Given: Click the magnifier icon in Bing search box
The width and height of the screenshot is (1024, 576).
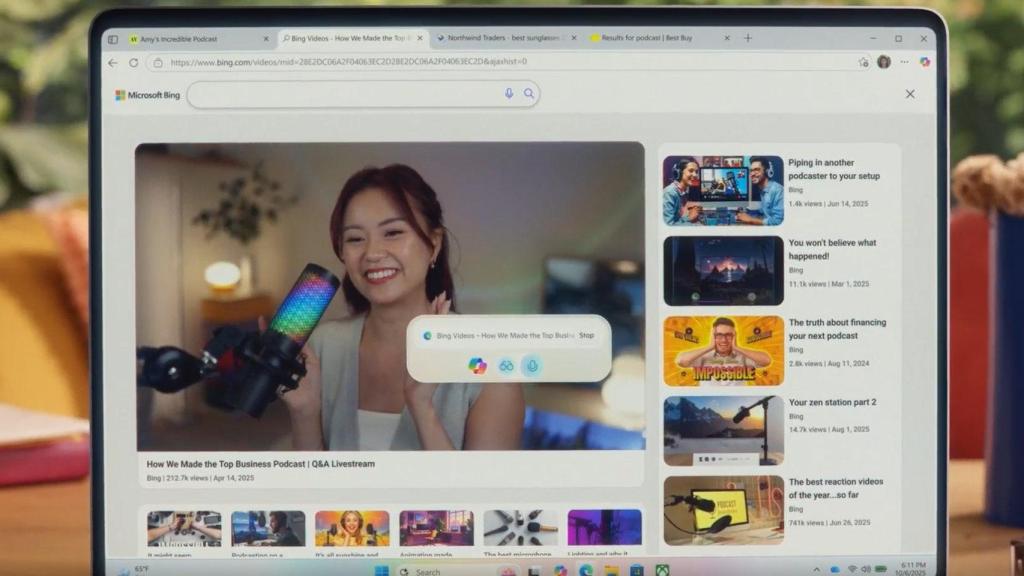Looking at the screenshot, I should click(529, 94).
